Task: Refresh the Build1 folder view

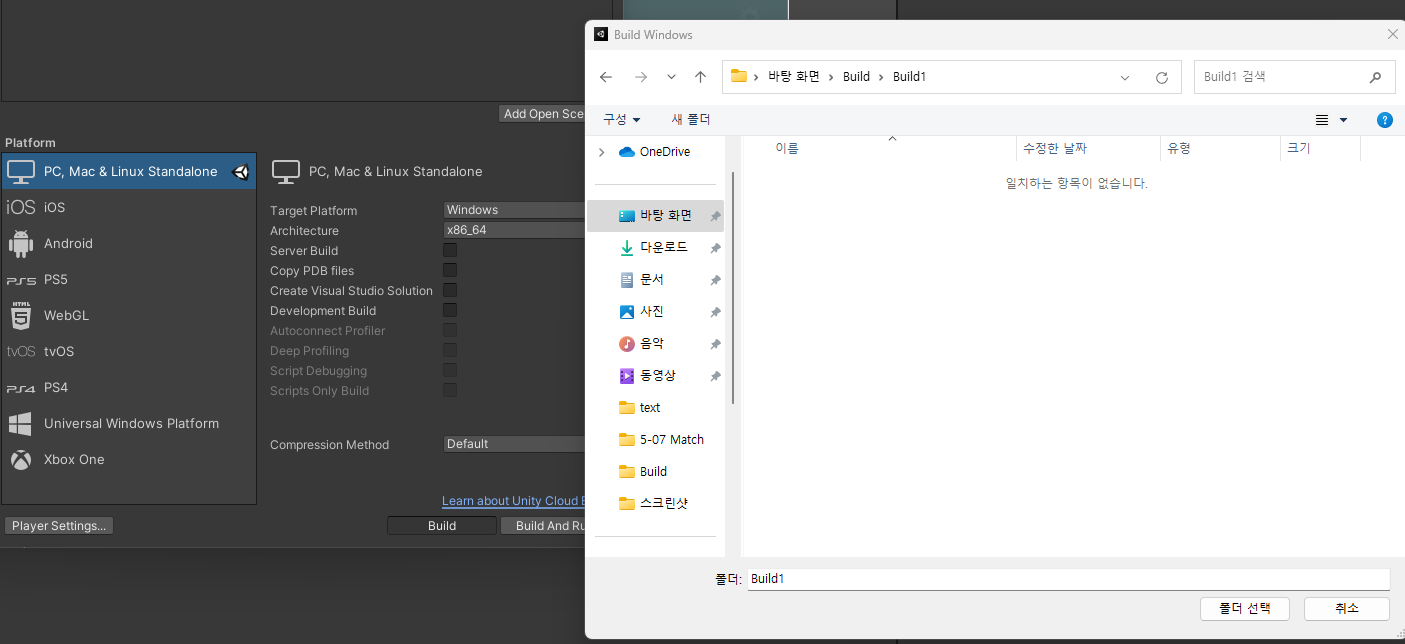Action: click(1161, 77)
